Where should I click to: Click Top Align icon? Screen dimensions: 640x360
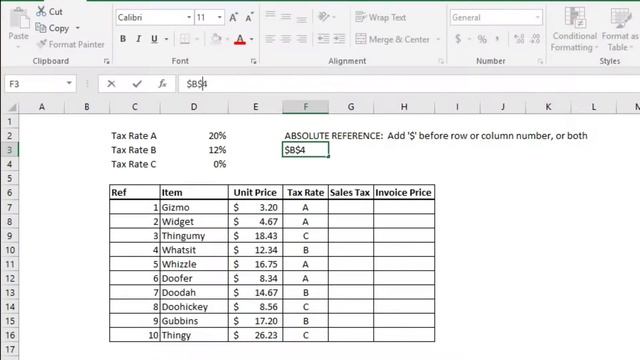pyautogui.click(x=270, y=16)
